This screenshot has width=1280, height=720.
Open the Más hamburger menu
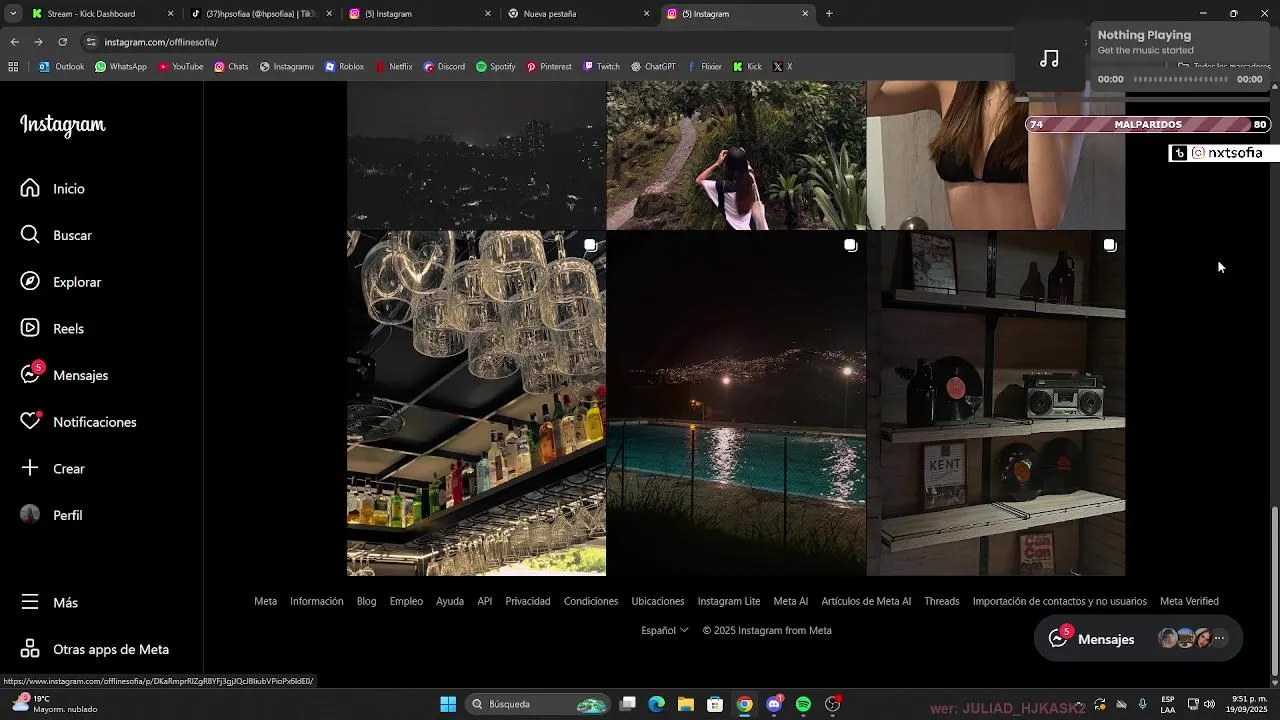click(50, 602)
